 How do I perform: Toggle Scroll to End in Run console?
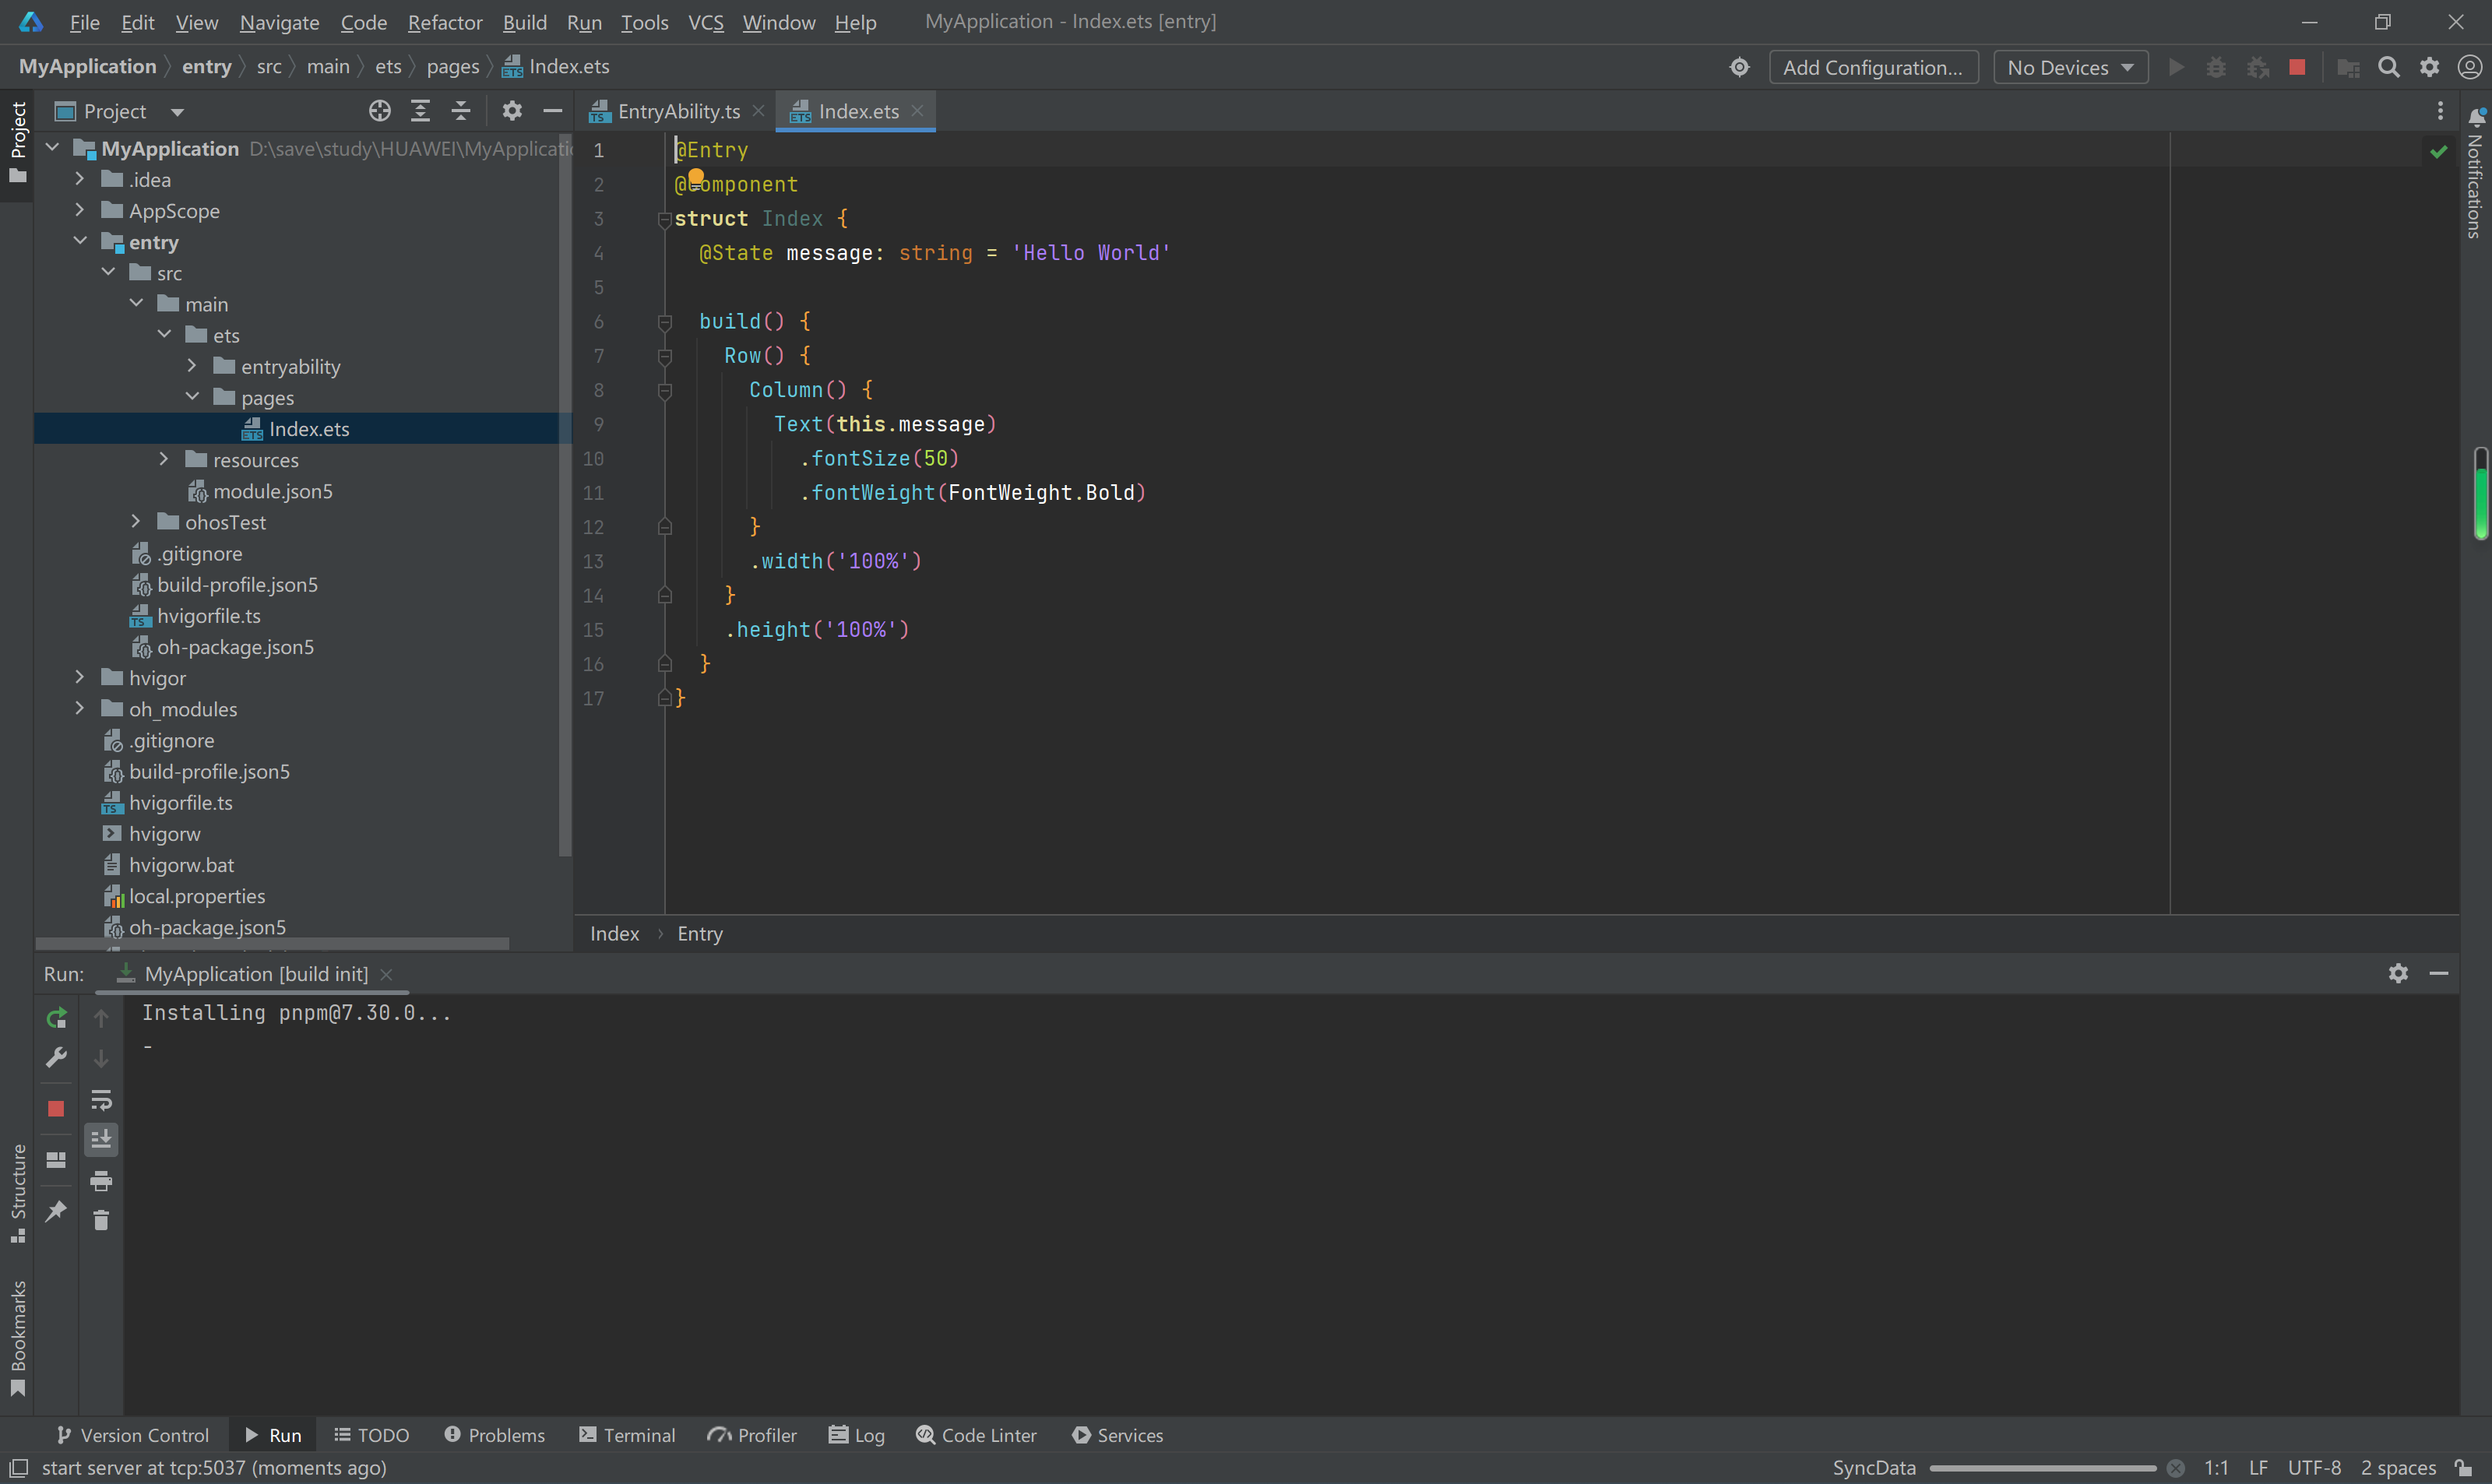point(101,1139)
